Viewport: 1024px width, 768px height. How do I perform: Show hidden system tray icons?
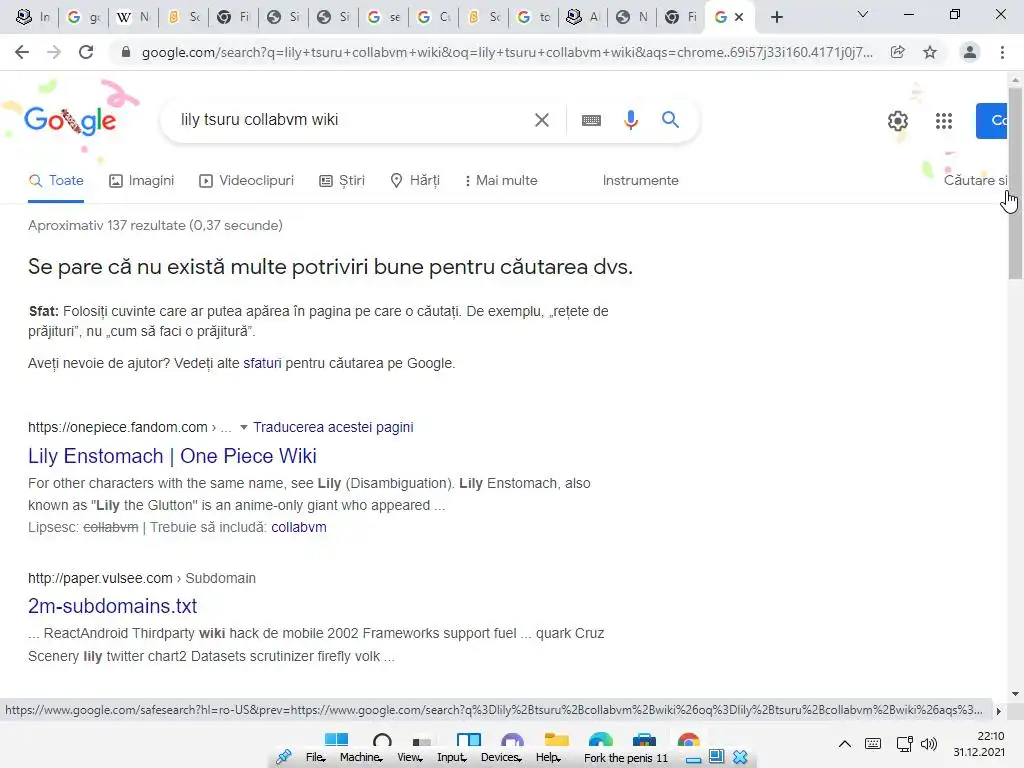click(844, 744)
